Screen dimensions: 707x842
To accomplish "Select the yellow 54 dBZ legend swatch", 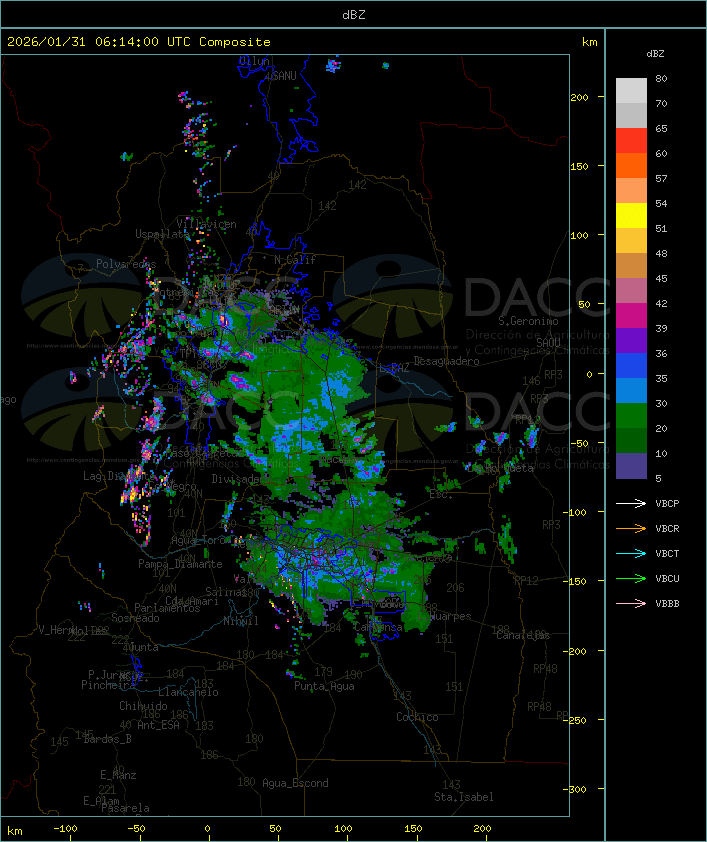I will pyautogui.click(x=631, y=216).
